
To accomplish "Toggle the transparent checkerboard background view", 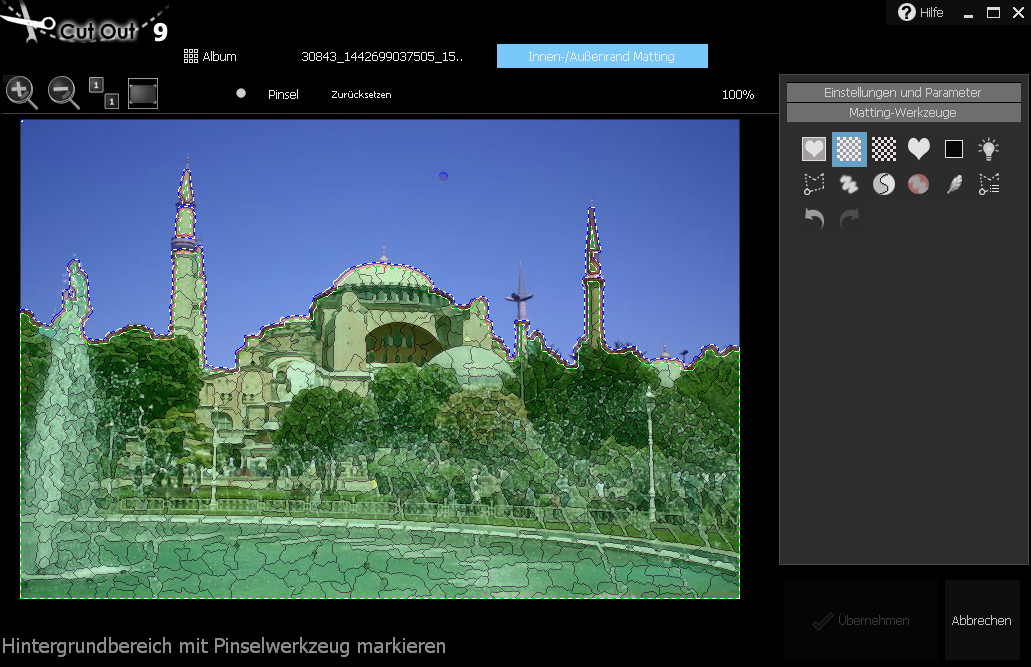I will pos(849,149).
